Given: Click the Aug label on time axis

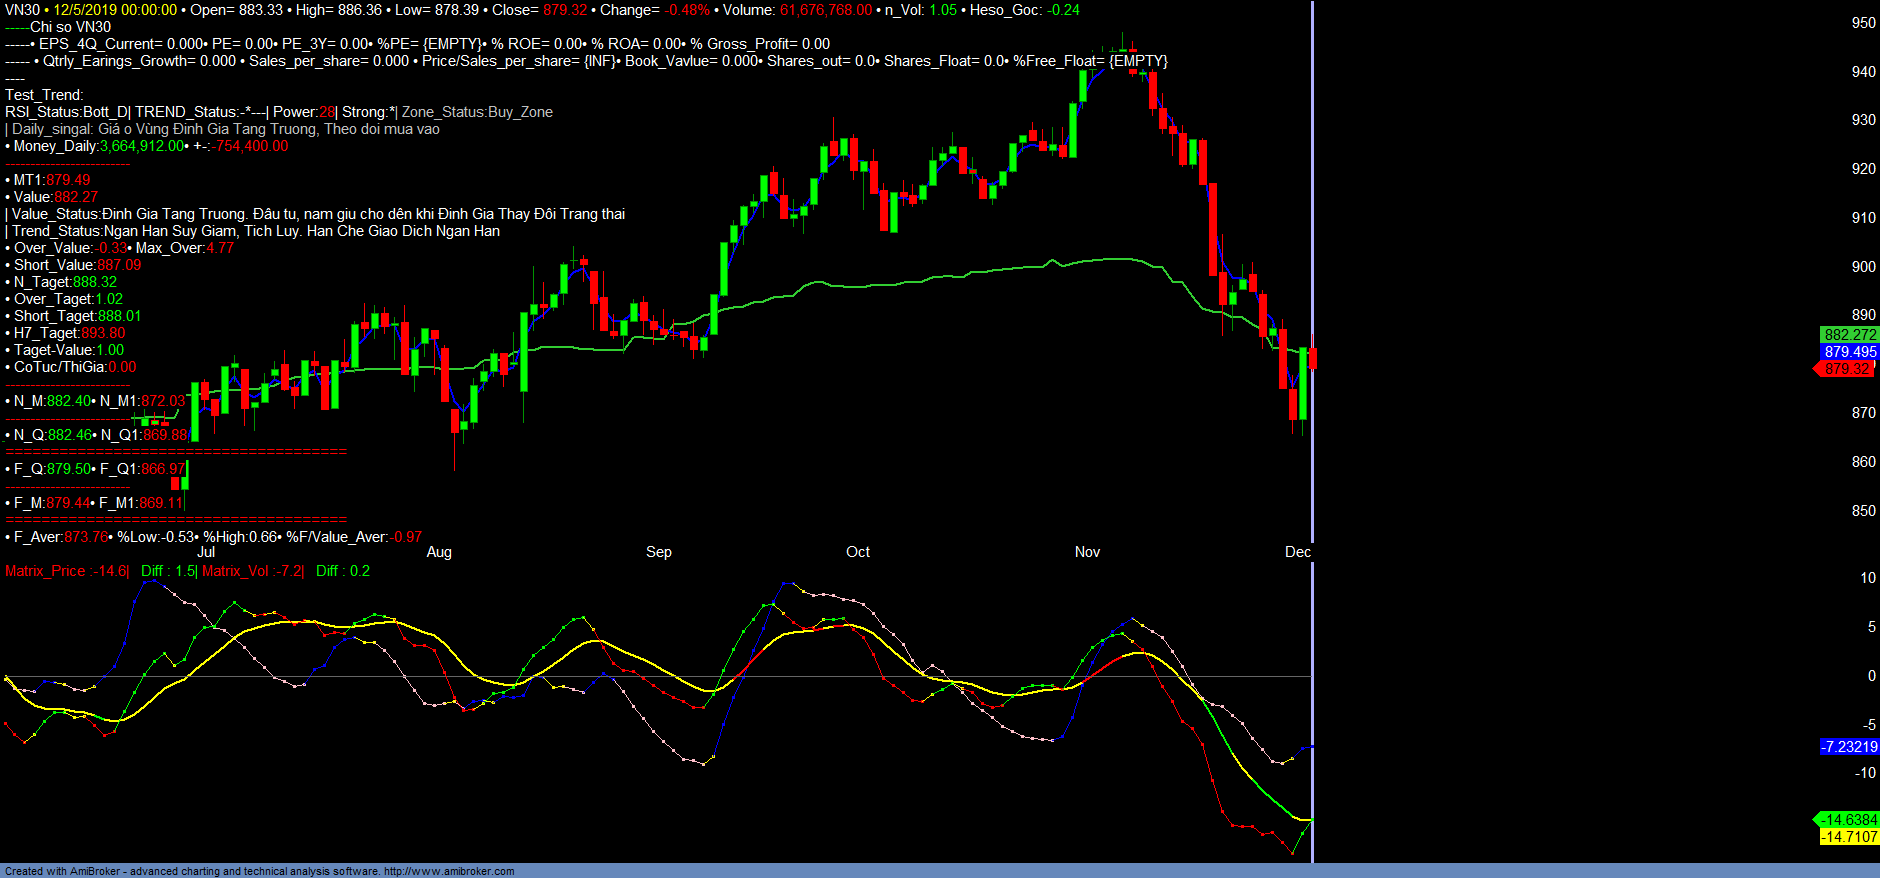Looking at the screenshot, I should [x=439, y=552].
